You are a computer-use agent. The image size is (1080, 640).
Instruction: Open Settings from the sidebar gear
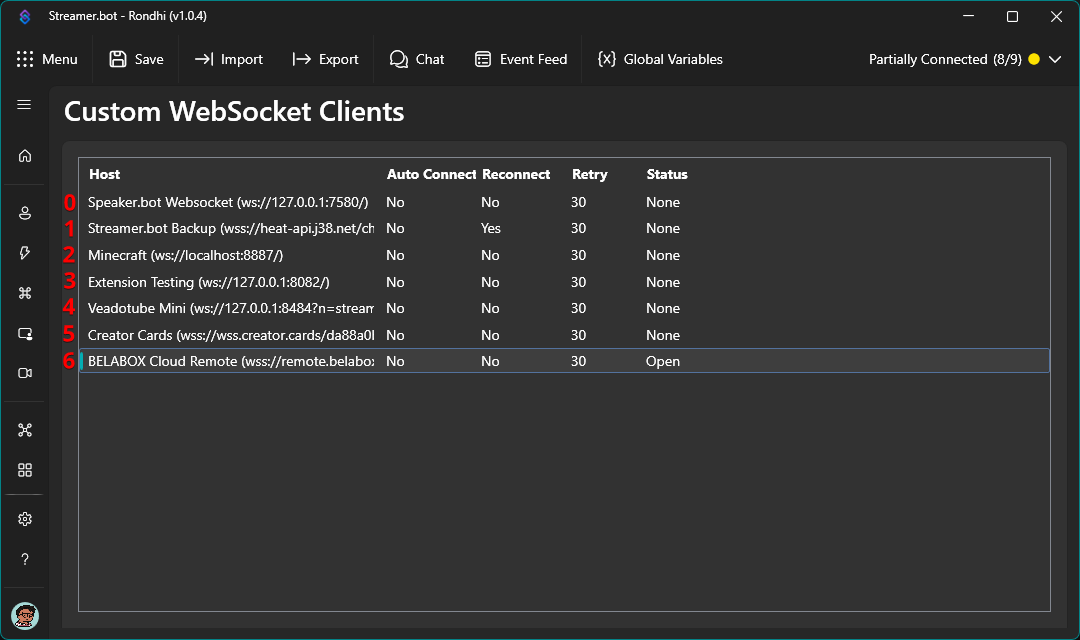tap(24, 518)
